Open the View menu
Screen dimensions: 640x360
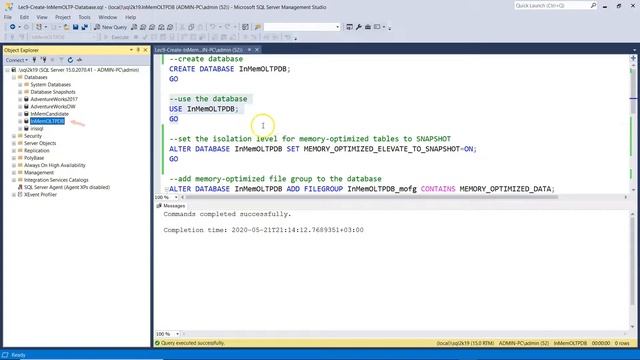click(42, 17)
